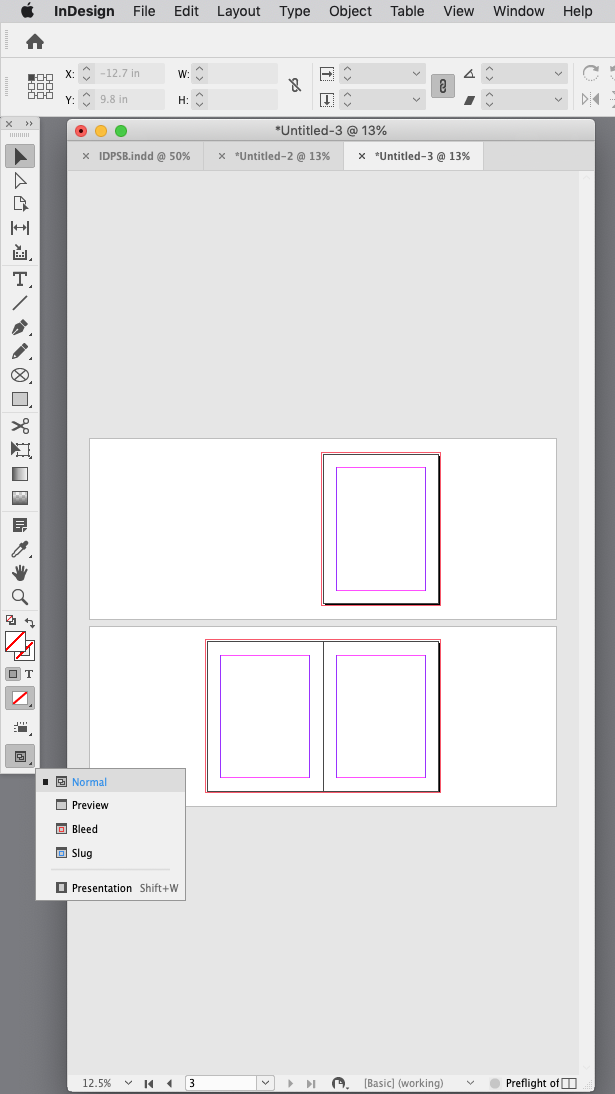The image size is (615, 1094).
Task: Open the Scale Y percentage dropdown
Action: [417, 100]
